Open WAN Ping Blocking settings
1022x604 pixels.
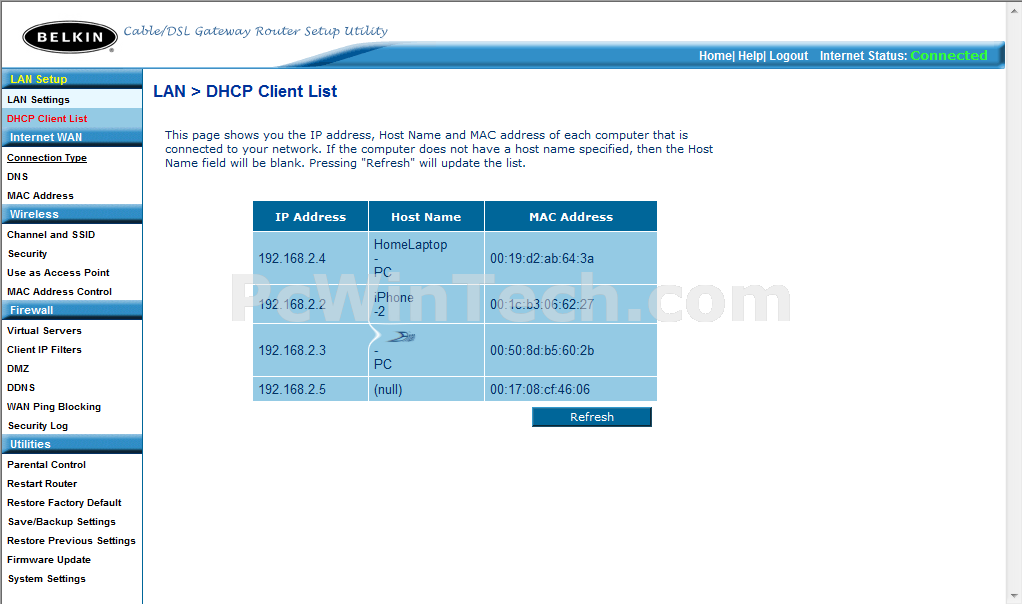[54, 407]
